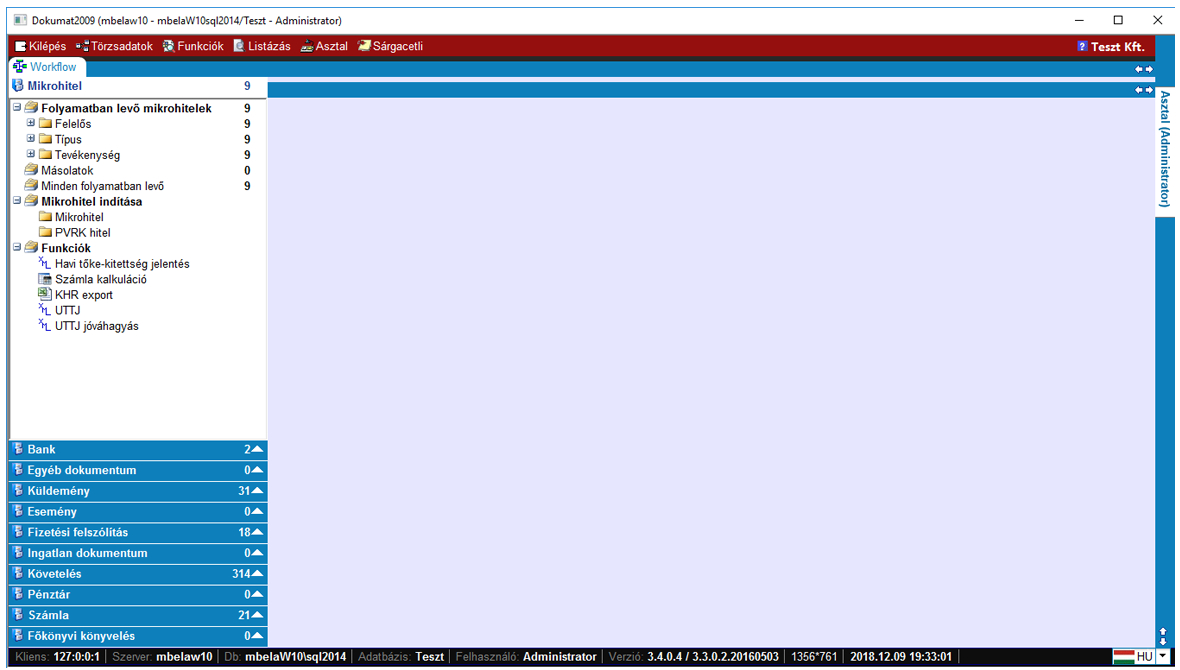Viewport: 1180px width, 670px height.
Task: Select Minden folyamatban levő in the tree
Action: tap(102, 186)
